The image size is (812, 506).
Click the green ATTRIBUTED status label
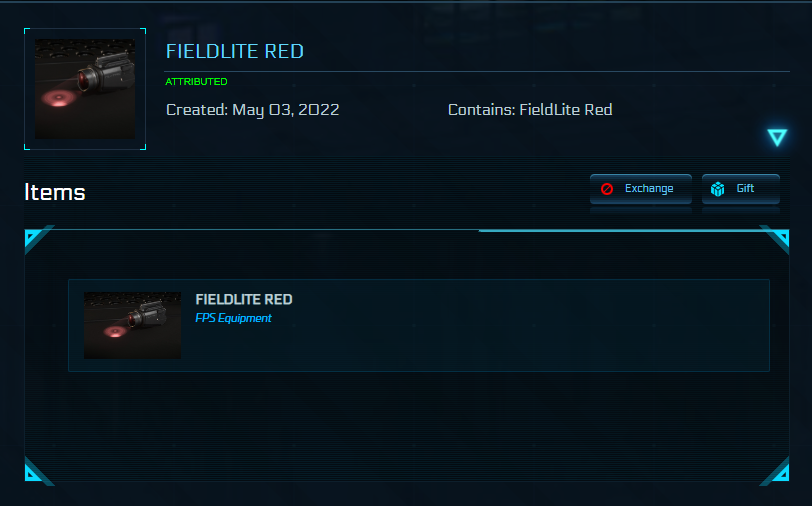click(197, 82)
